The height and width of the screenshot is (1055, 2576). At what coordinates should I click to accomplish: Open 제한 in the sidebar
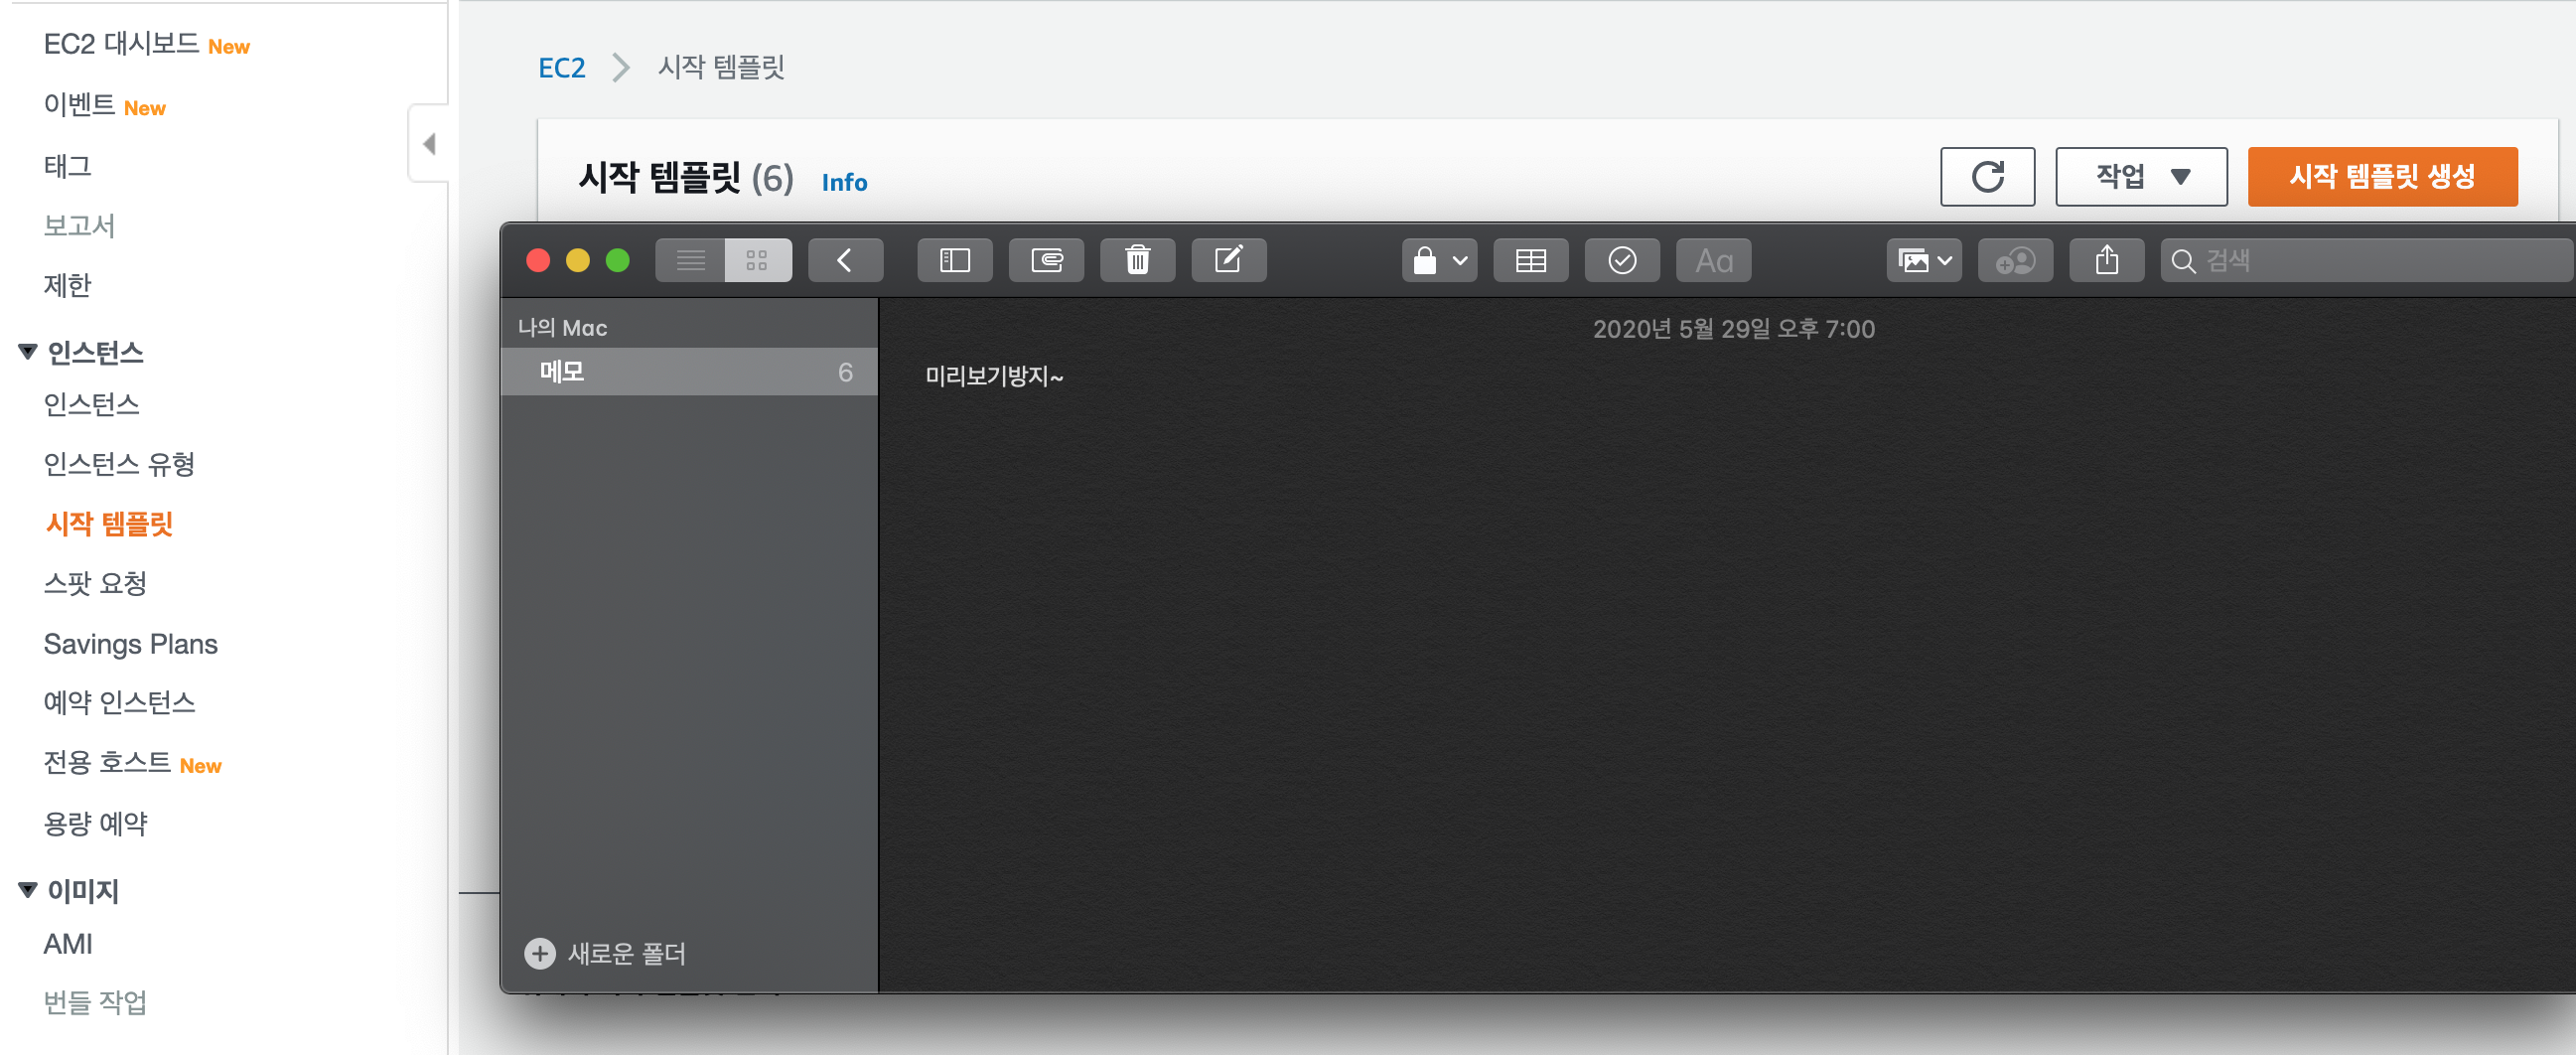[x=67, y=285]
